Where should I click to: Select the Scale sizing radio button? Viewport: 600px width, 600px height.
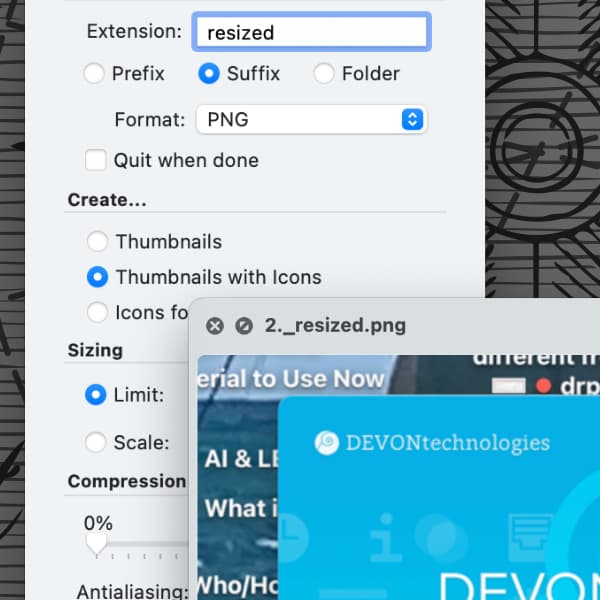[96, 442]
